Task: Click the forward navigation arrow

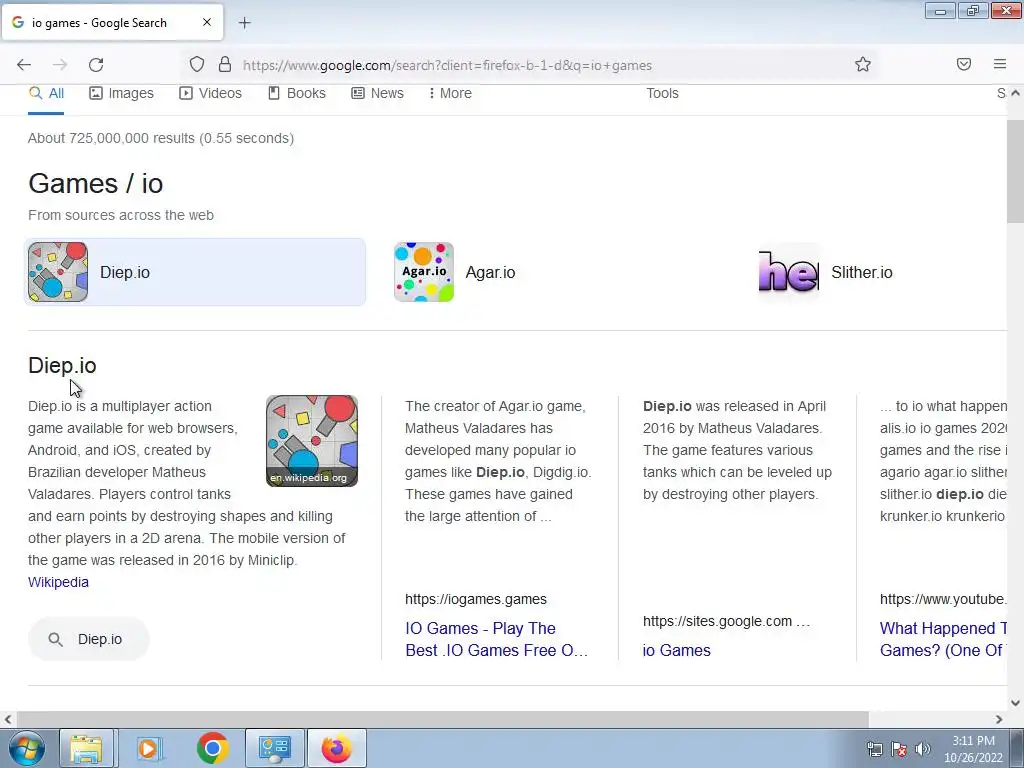Action: (x=60, y=65)
